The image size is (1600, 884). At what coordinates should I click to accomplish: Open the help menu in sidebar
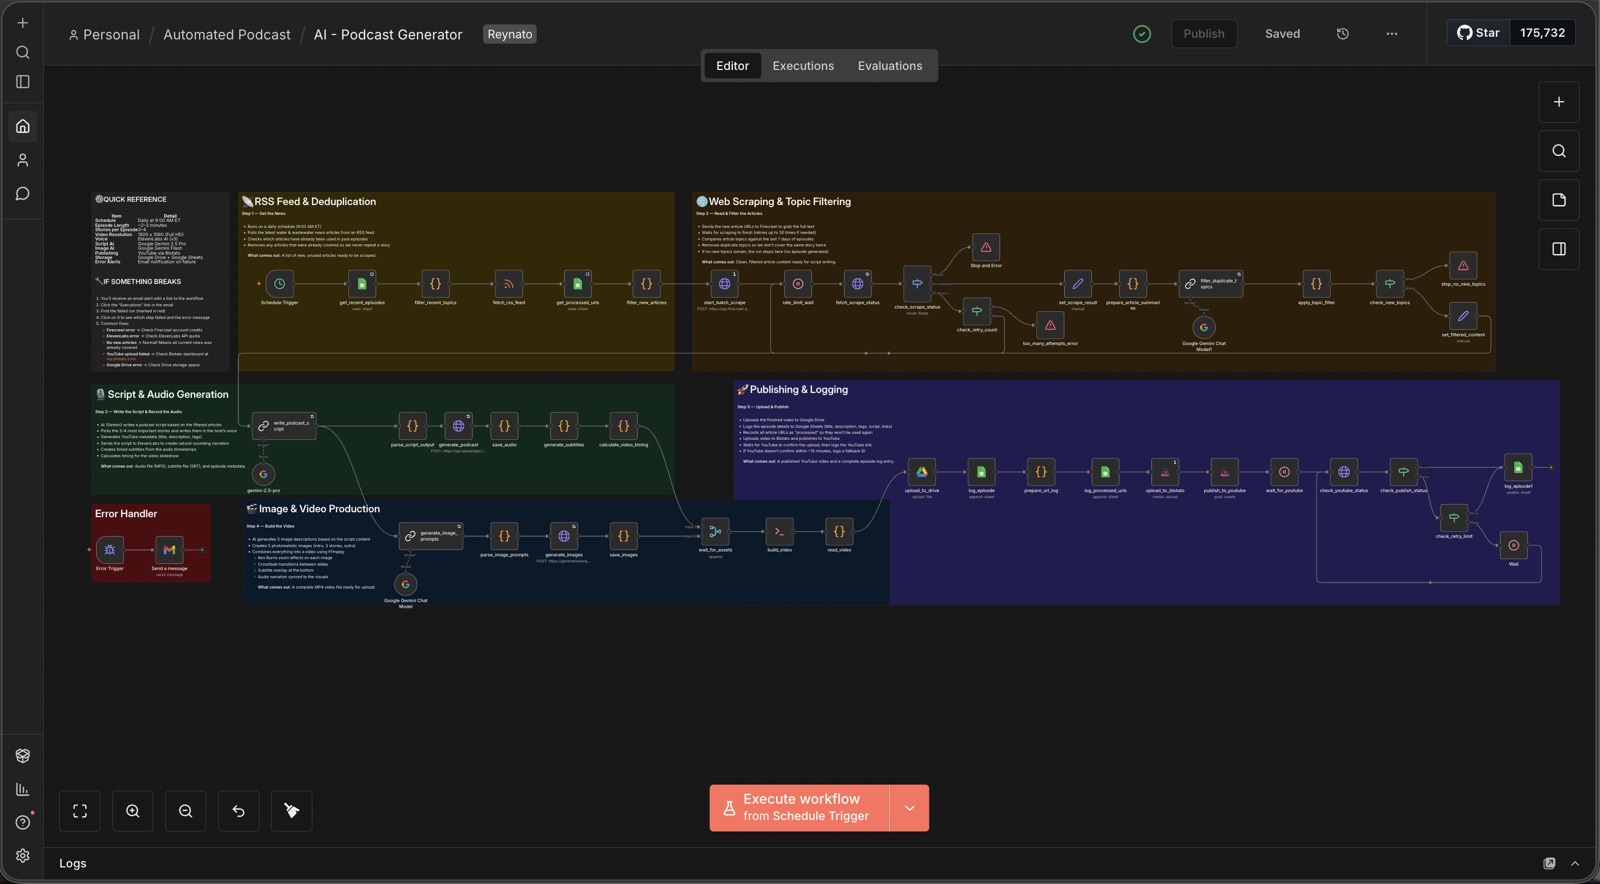23,822
